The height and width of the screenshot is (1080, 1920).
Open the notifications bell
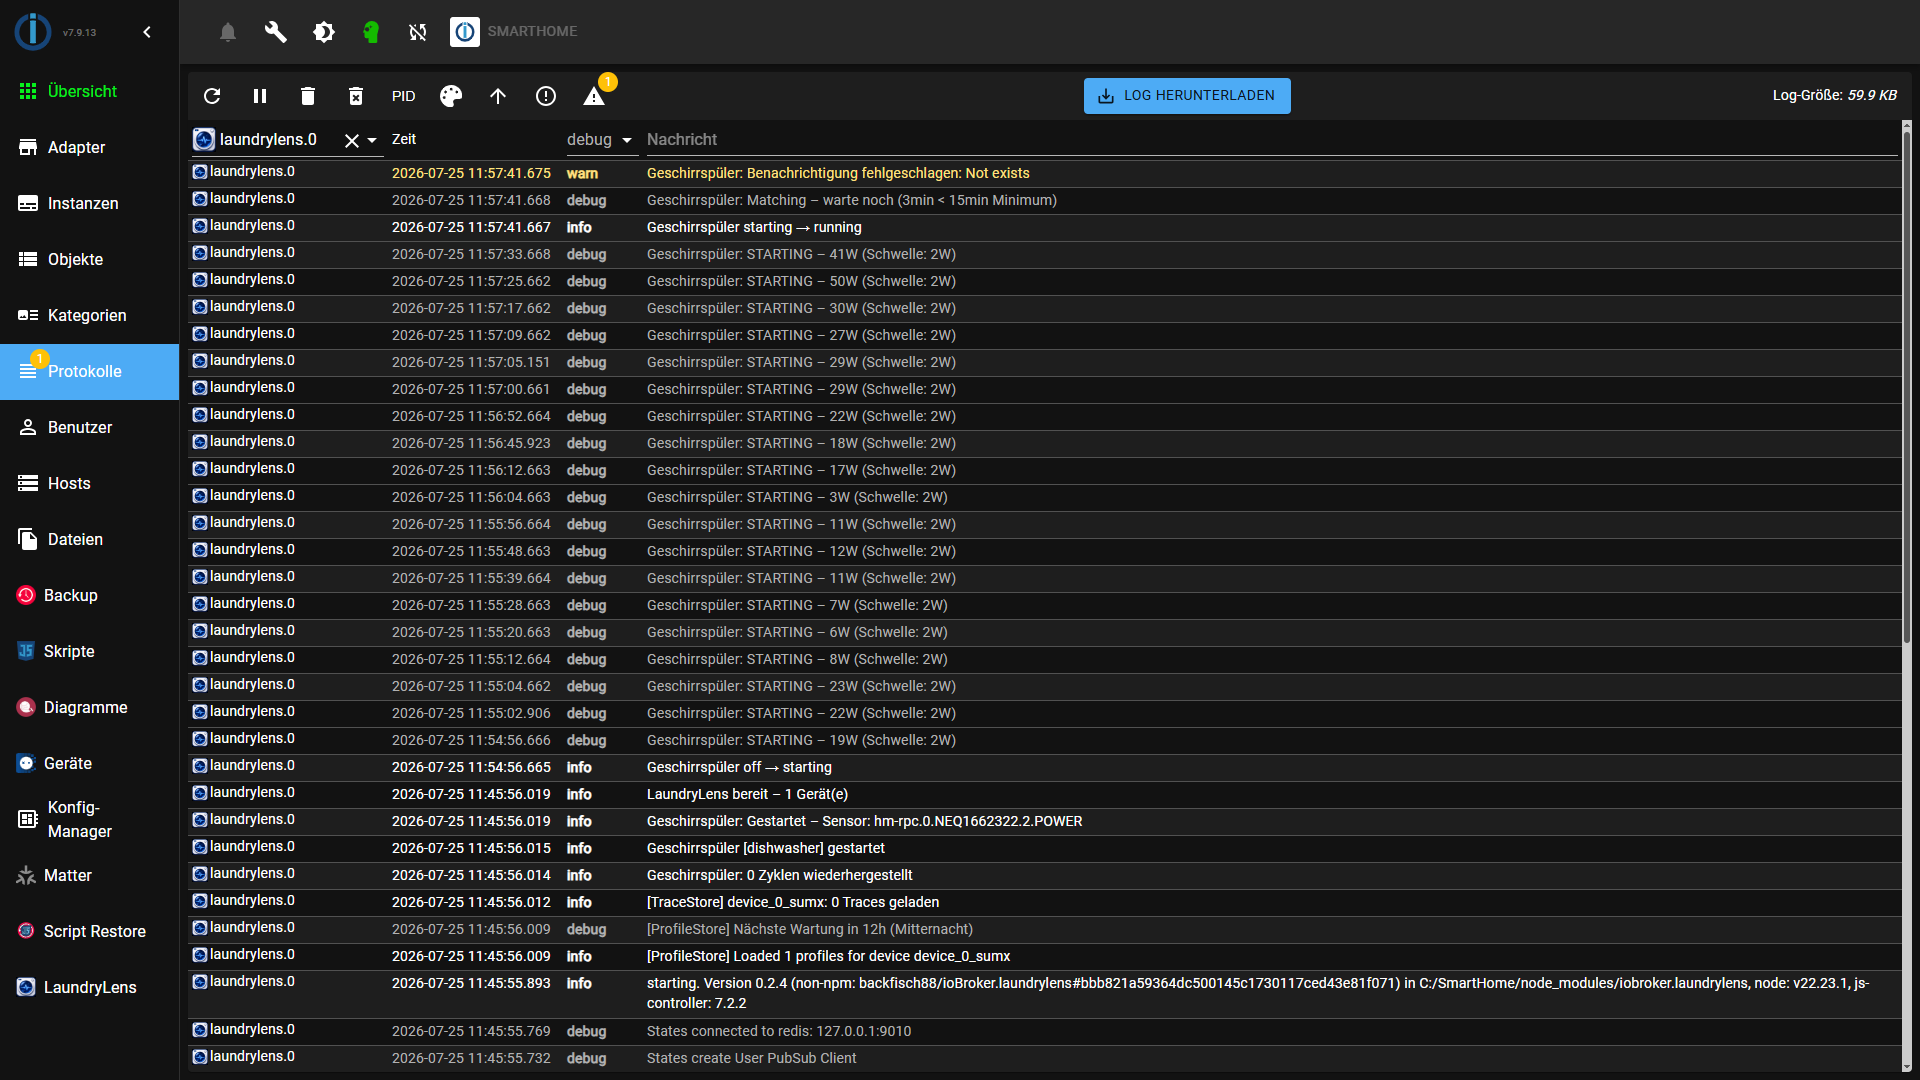[228, 32]
